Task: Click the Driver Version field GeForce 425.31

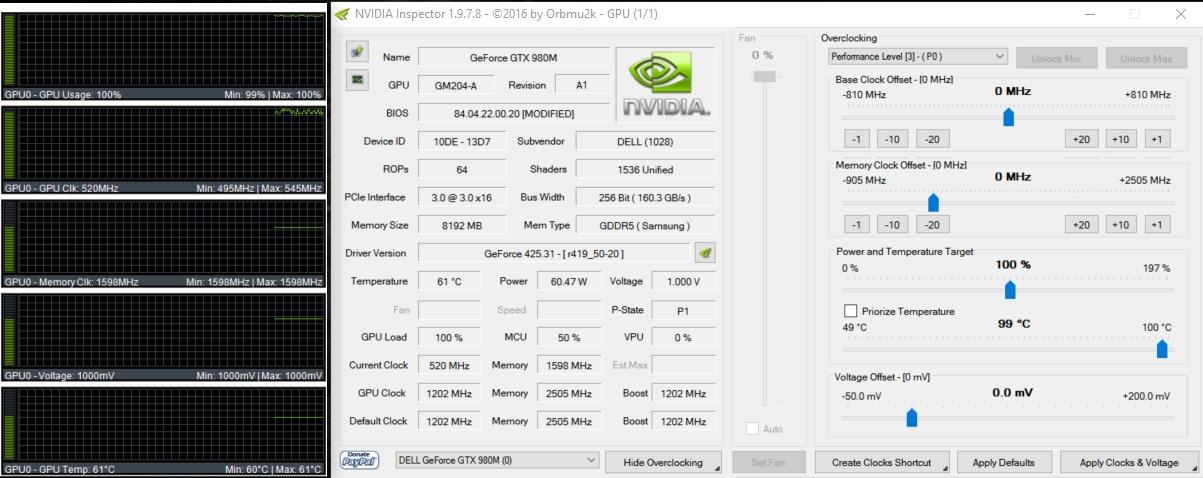Action: [x=553, y=253]
